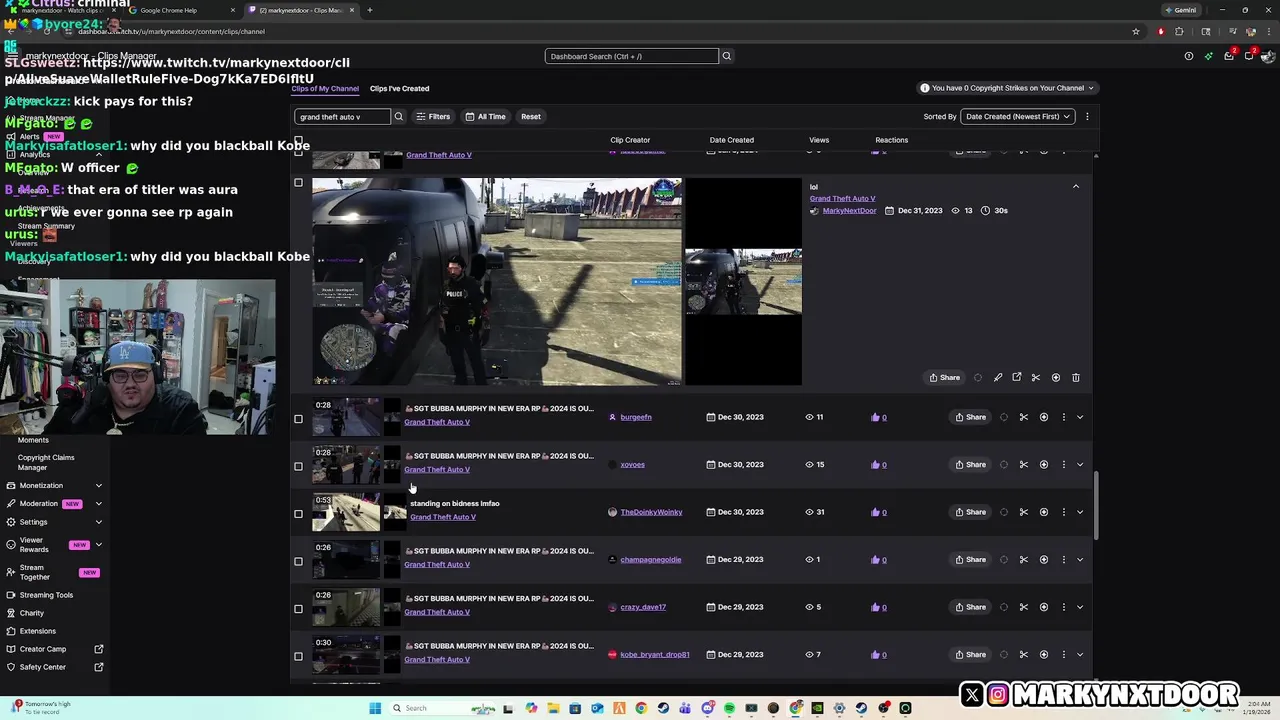Switch to the Google Chrome Help browser tab

pos(180,10)
